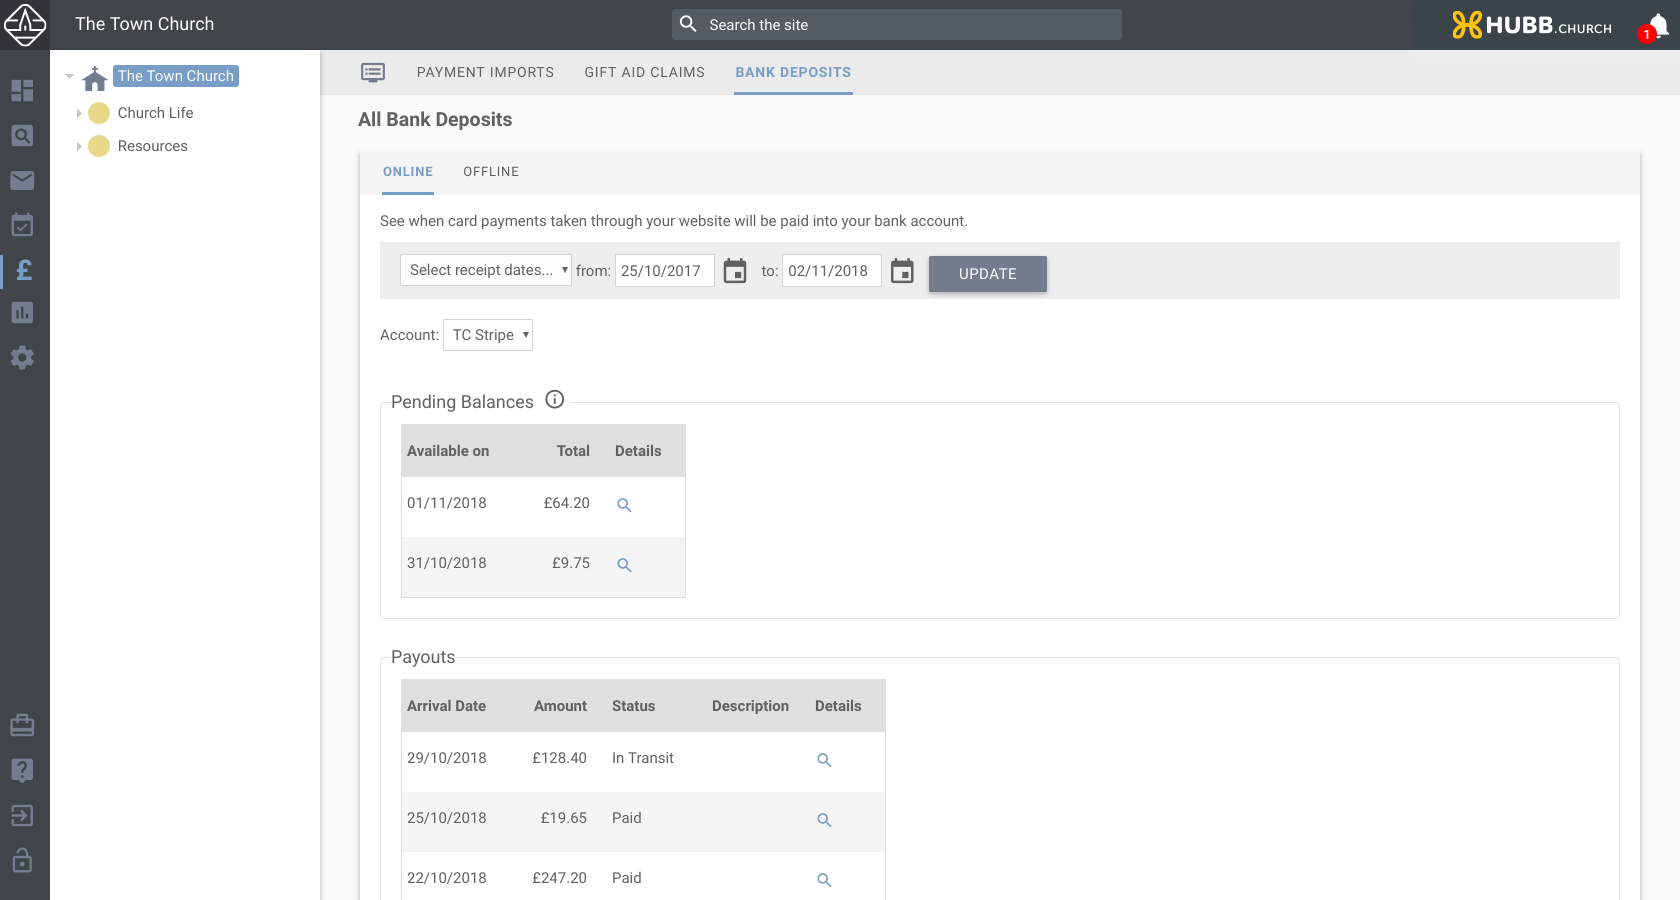Image resolution: width=1680 pixels, height=900 pixels.
Task: View details for 25/10/2018 payout
Action: click(x=824, y=820)
